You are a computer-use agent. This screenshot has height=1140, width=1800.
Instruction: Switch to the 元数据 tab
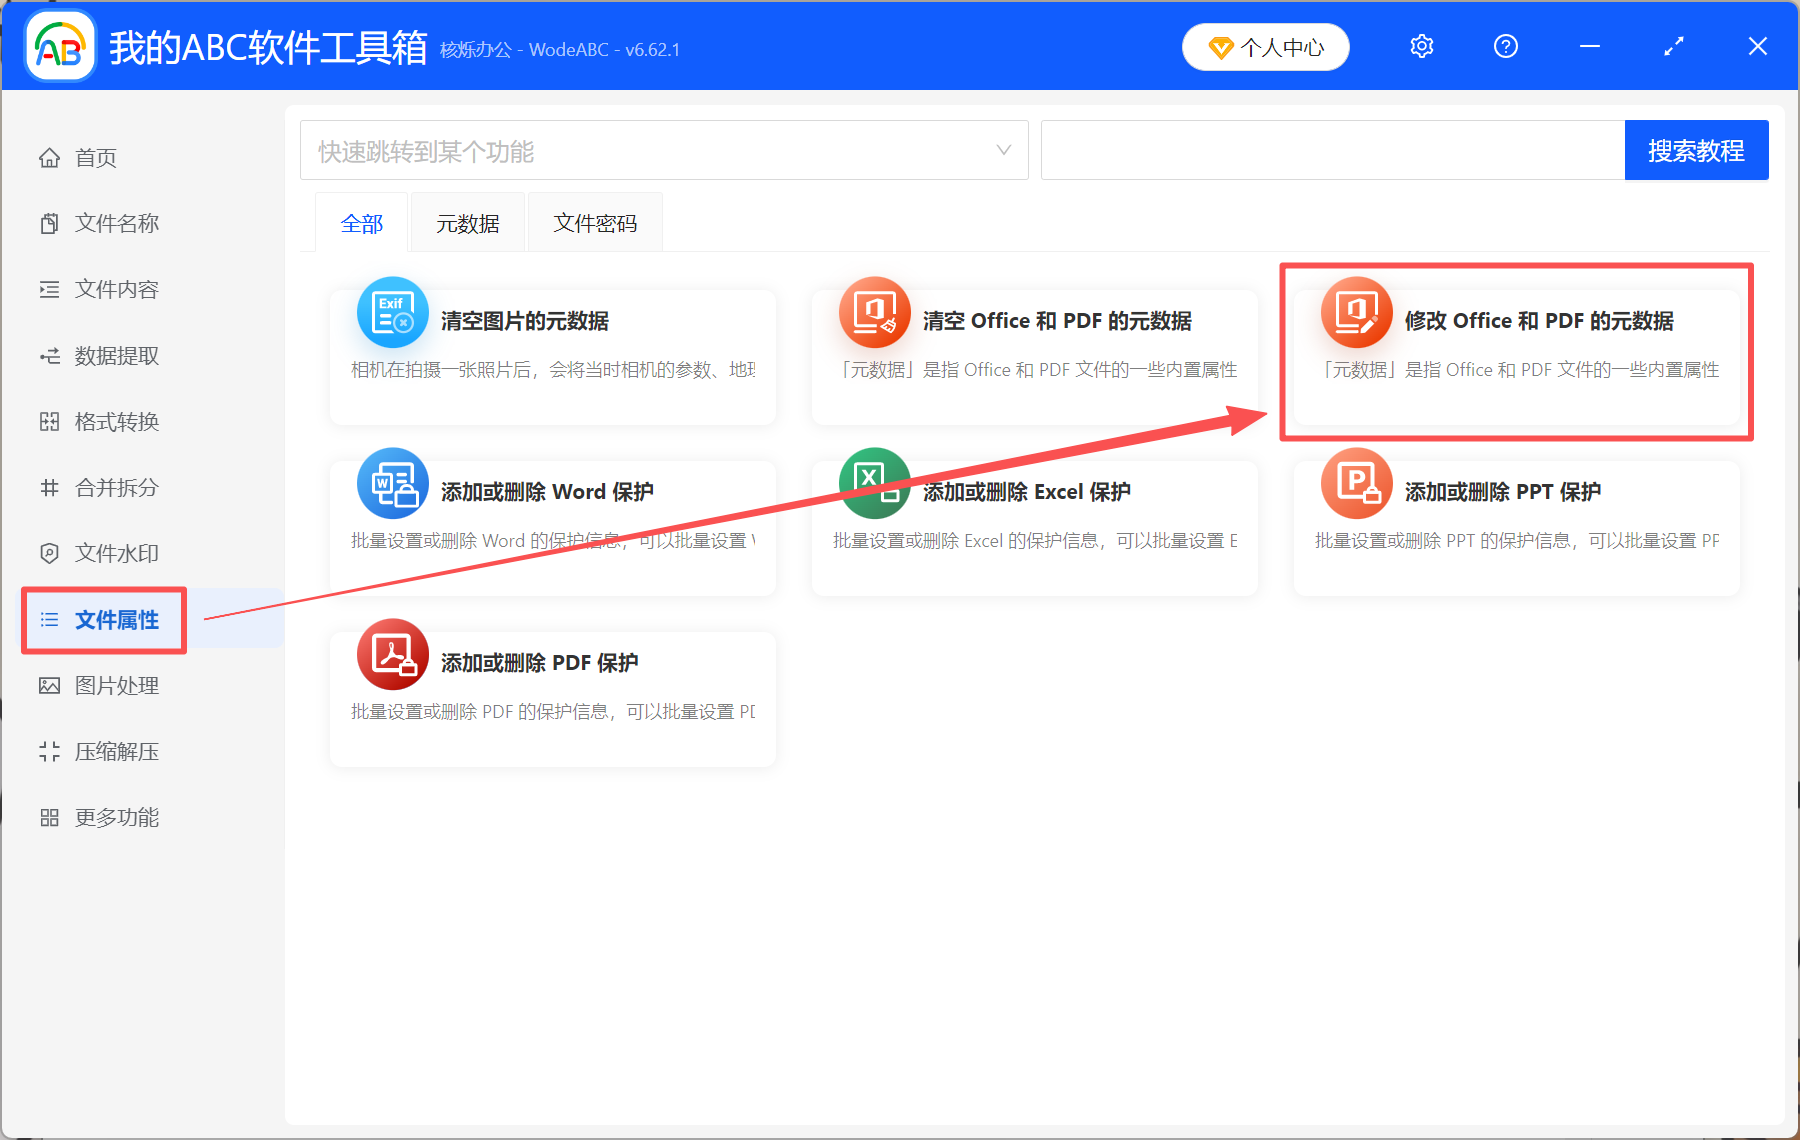tap(466, 222)
